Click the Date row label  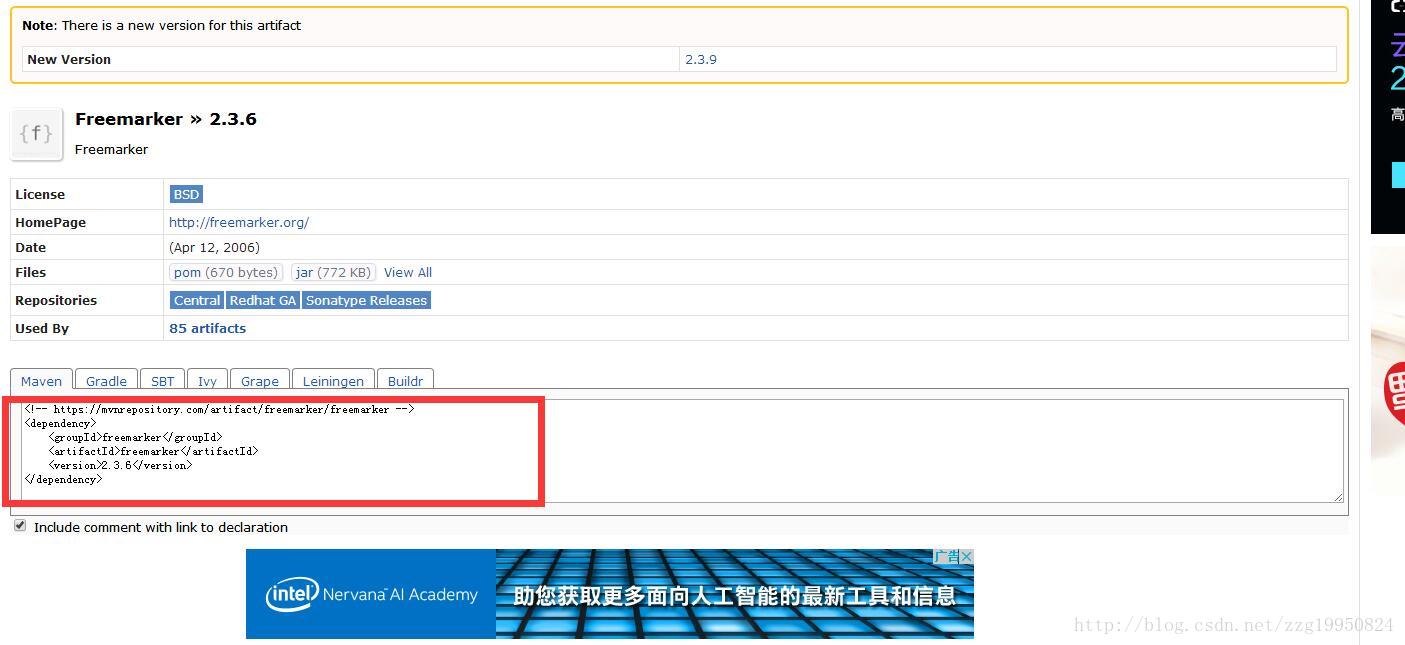click(x=30, y=247)
